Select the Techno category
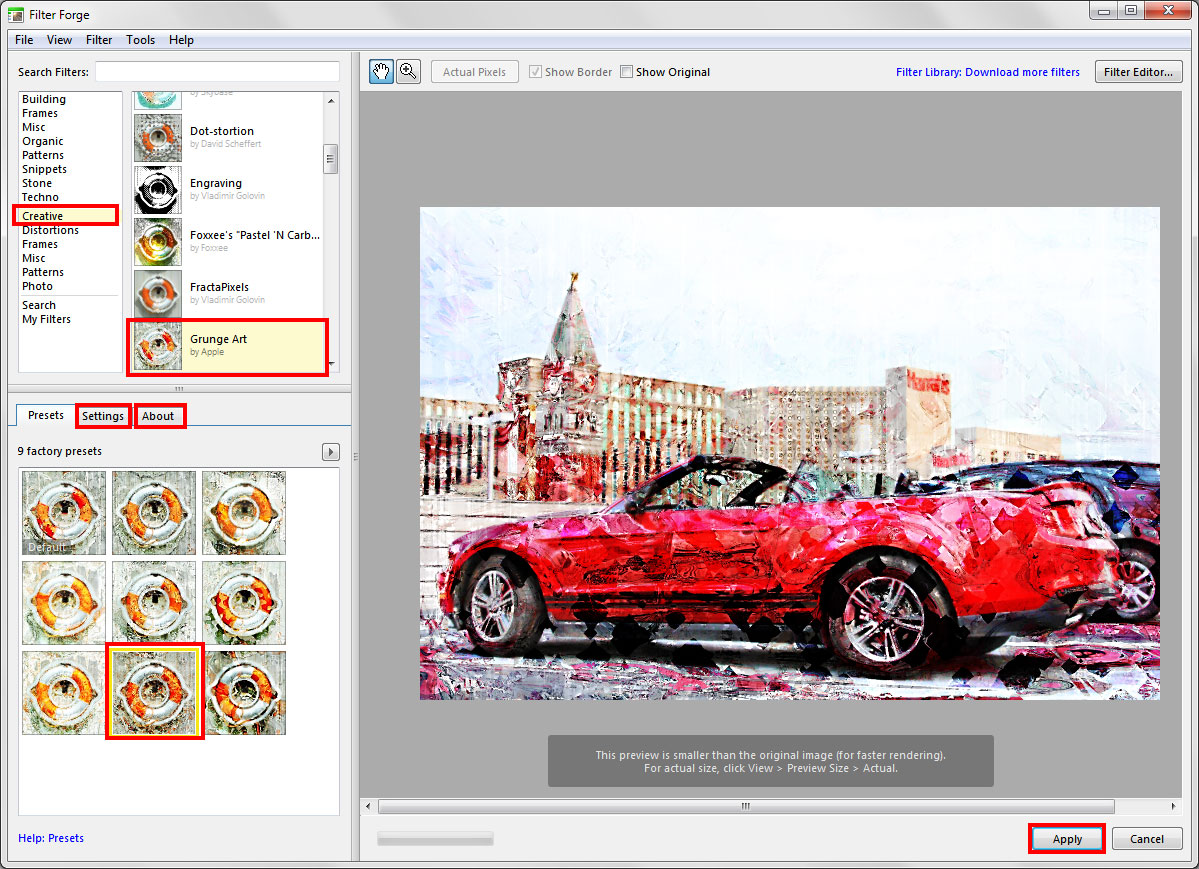This screenshot has width=1199, height=869. tap(40, 197)
